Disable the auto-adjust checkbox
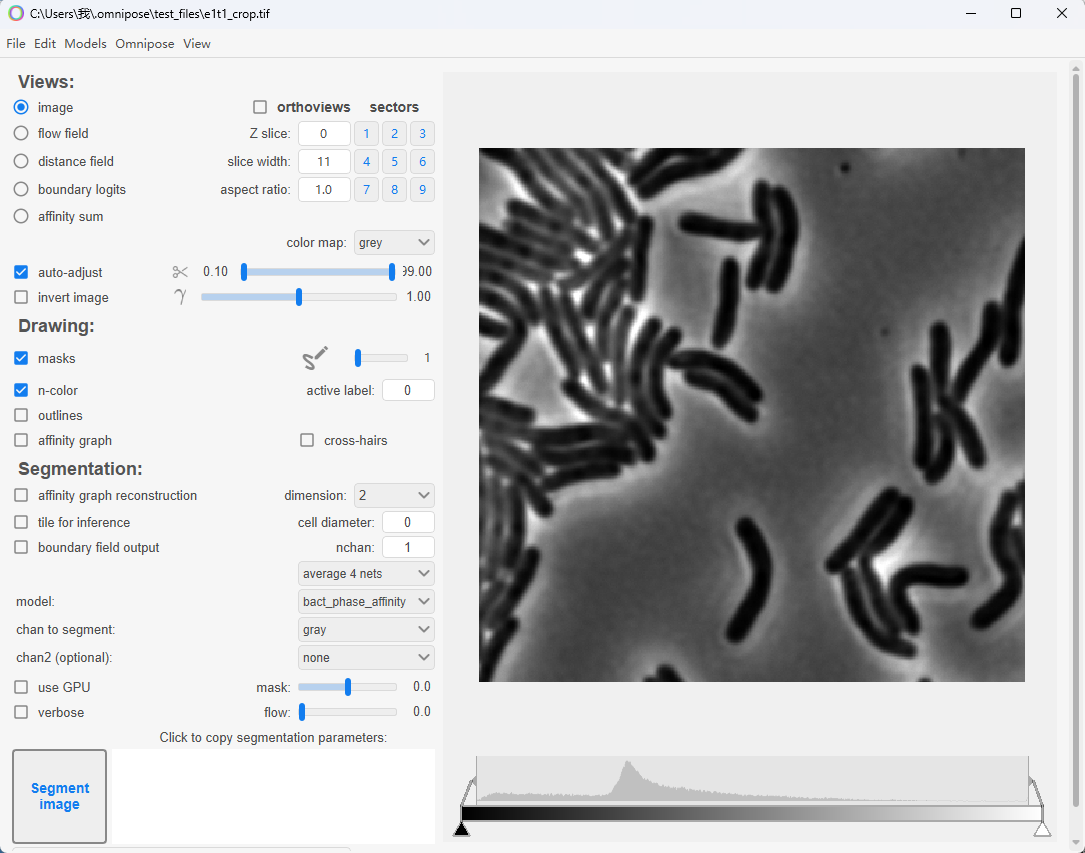1085x853 pixels. (21, 272)
